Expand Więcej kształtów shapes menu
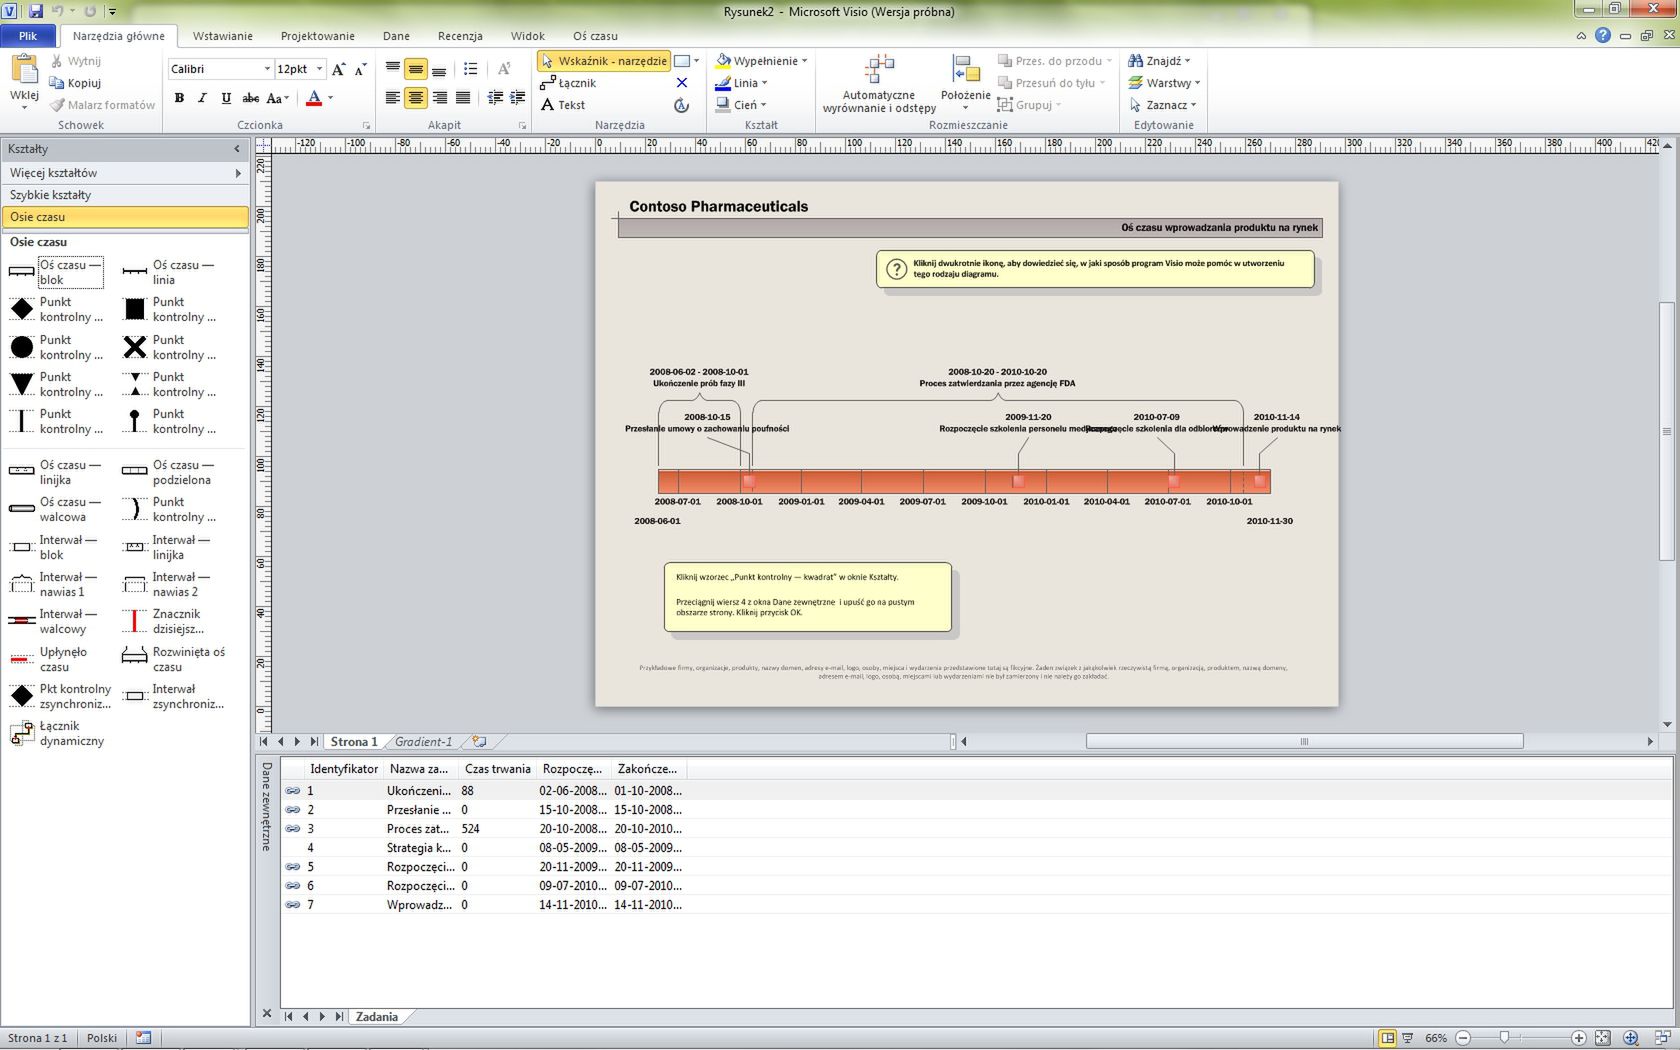 tap(124, 173)
